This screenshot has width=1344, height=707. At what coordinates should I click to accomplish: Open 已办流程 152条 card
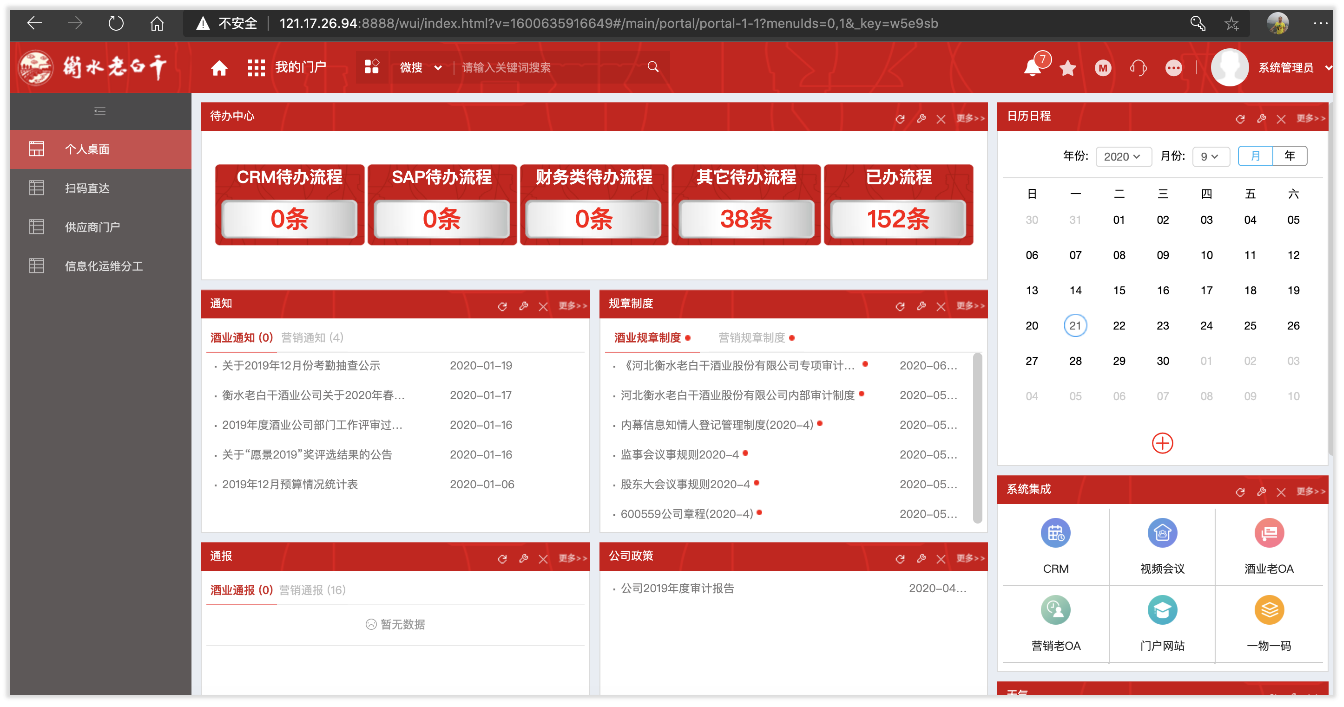tap(898, 204)
